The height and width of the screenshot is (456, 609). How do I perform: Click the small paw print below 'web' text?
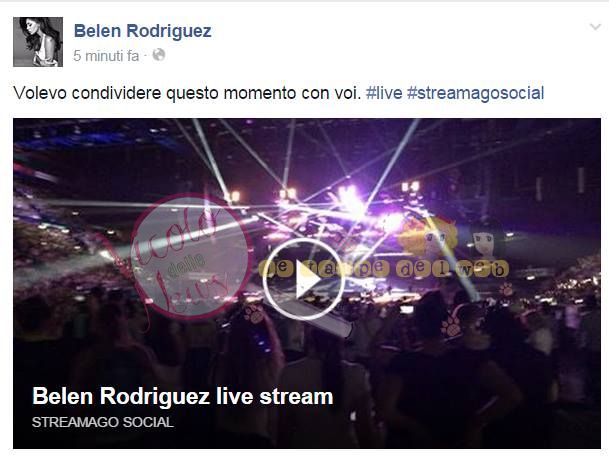pos(506,289)
